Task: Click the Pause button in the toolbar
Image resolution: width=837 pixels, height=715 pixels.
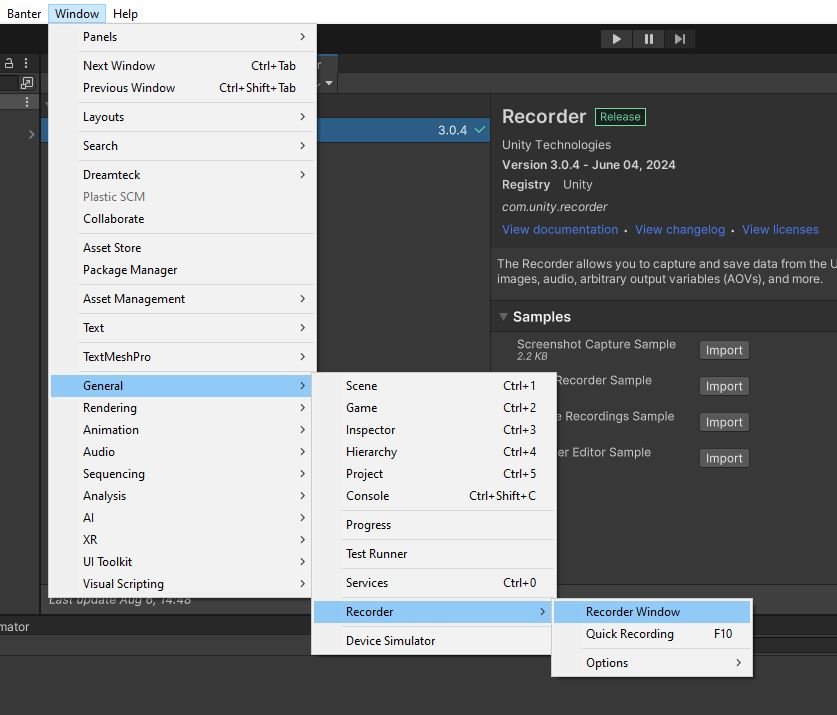Action: (648, 39)
